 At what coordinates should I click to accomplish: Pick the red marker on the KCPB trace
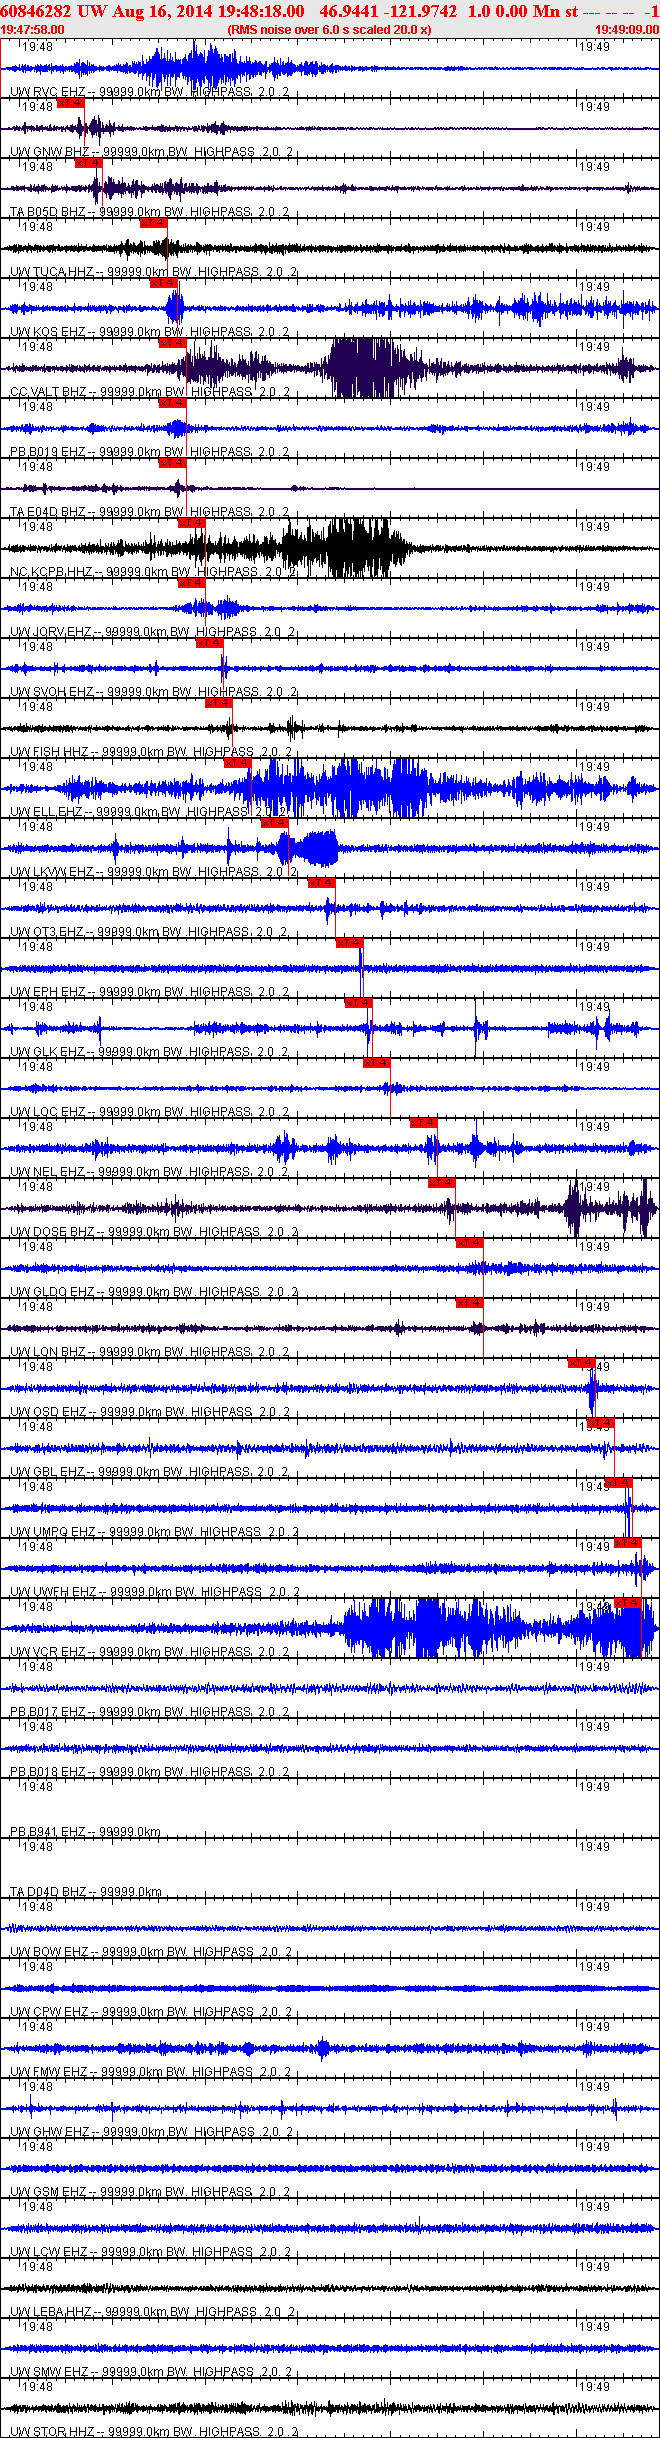(x=191, y=523)
